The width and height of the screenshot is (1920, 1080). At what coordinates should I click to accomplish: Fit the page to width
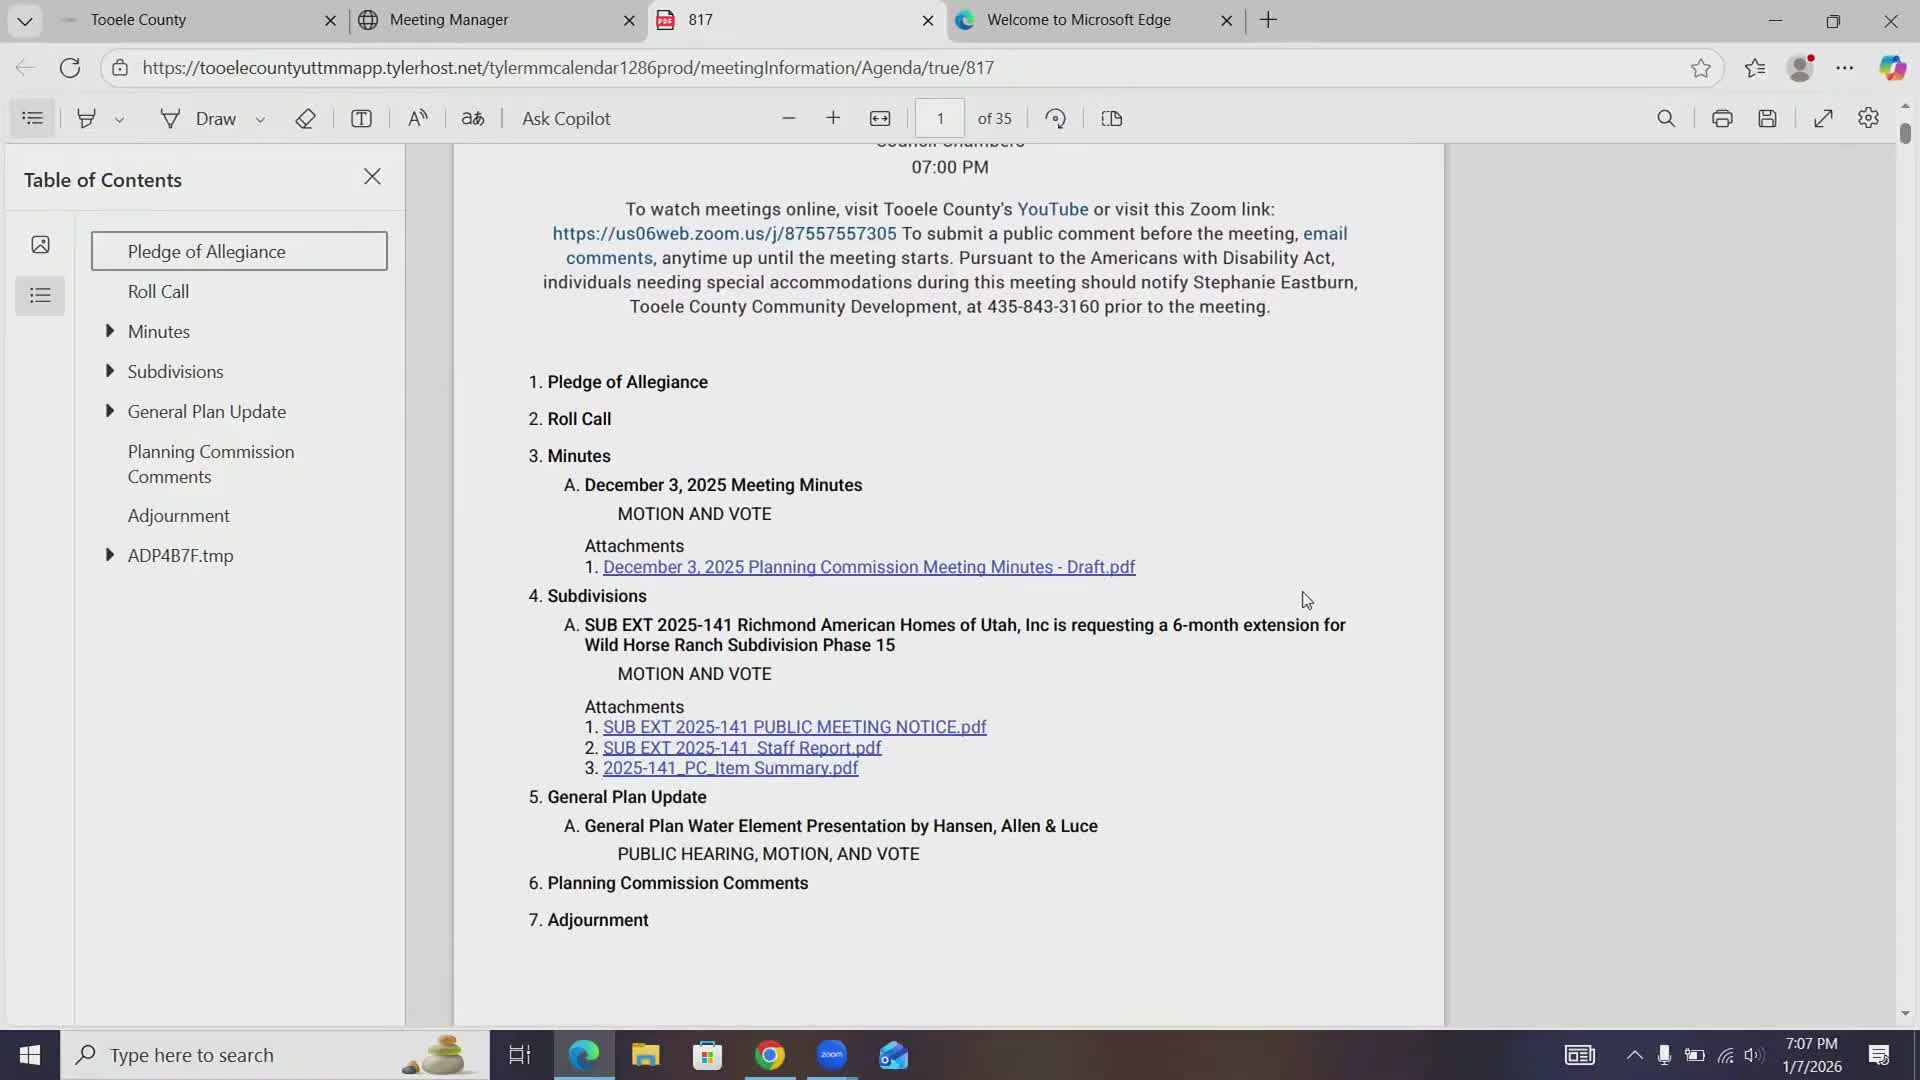click(880, 118)
